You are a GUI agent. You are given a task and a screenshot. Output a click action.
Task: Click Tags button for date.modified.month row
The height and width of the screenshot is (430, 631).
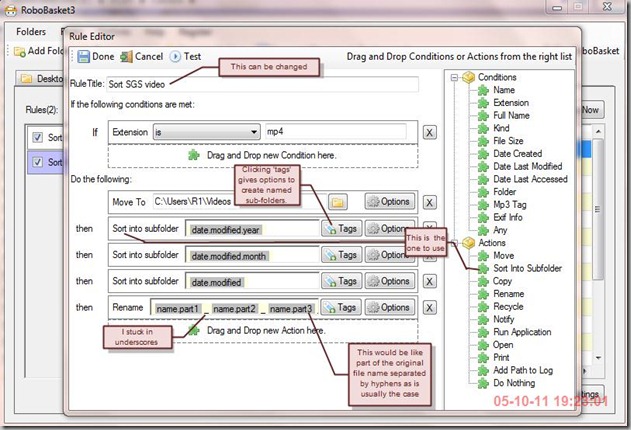[x=342, y=255]
